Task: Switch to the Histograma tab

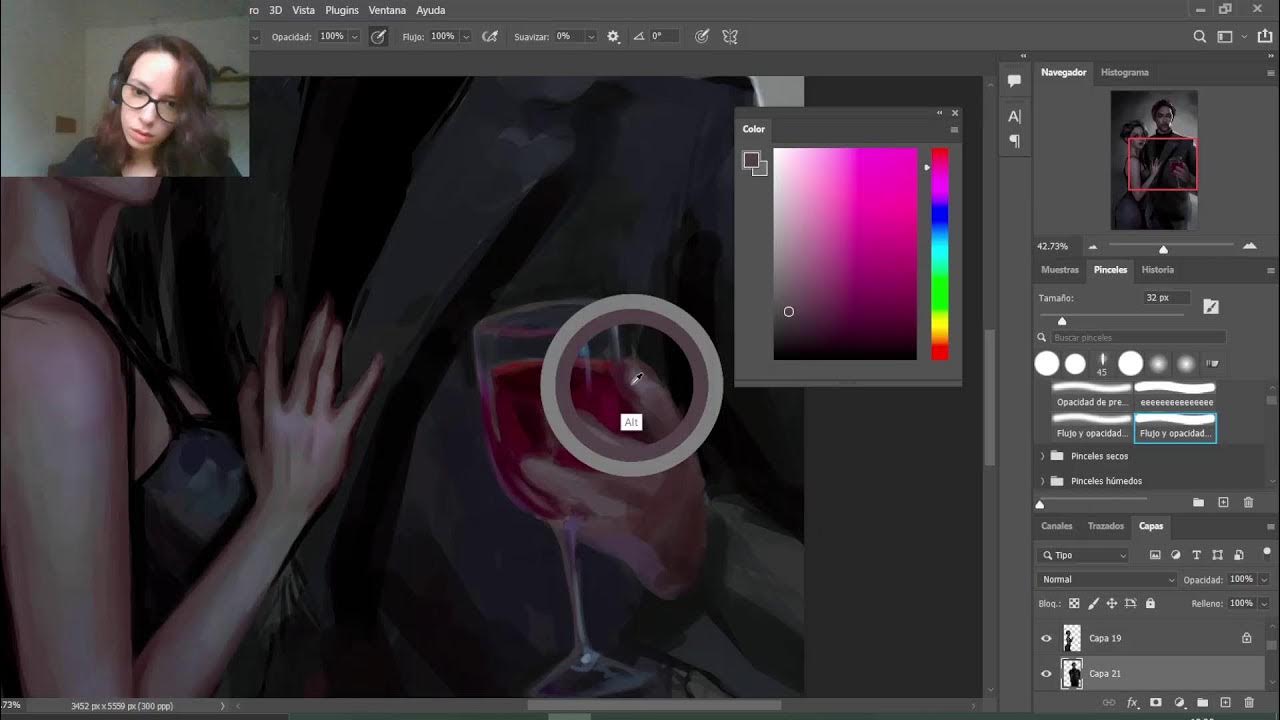Action: pyautogui.click(x=1124, y=72)
